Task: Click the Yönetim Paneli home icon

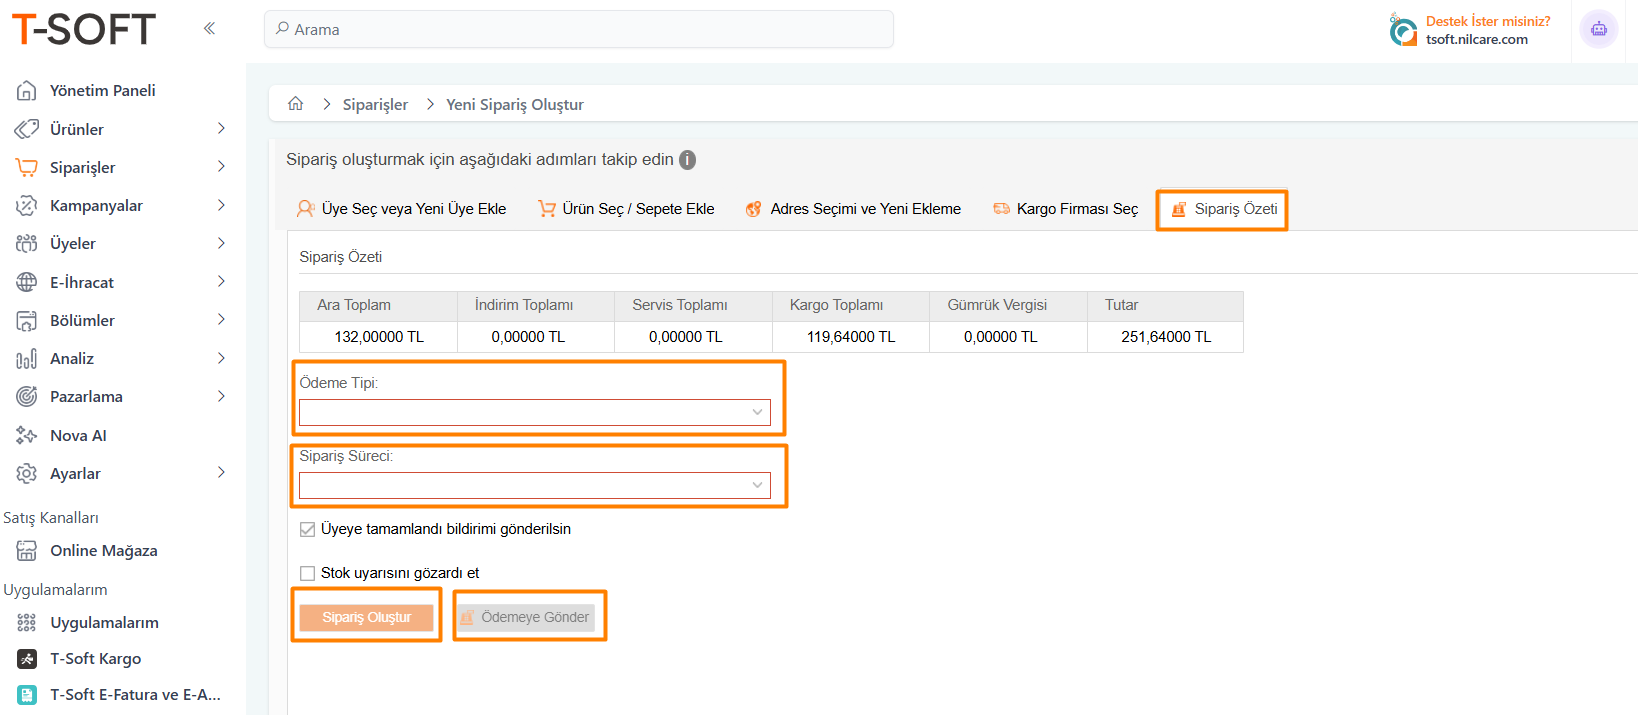Action: pyautogui.click(x=27, y=91)
